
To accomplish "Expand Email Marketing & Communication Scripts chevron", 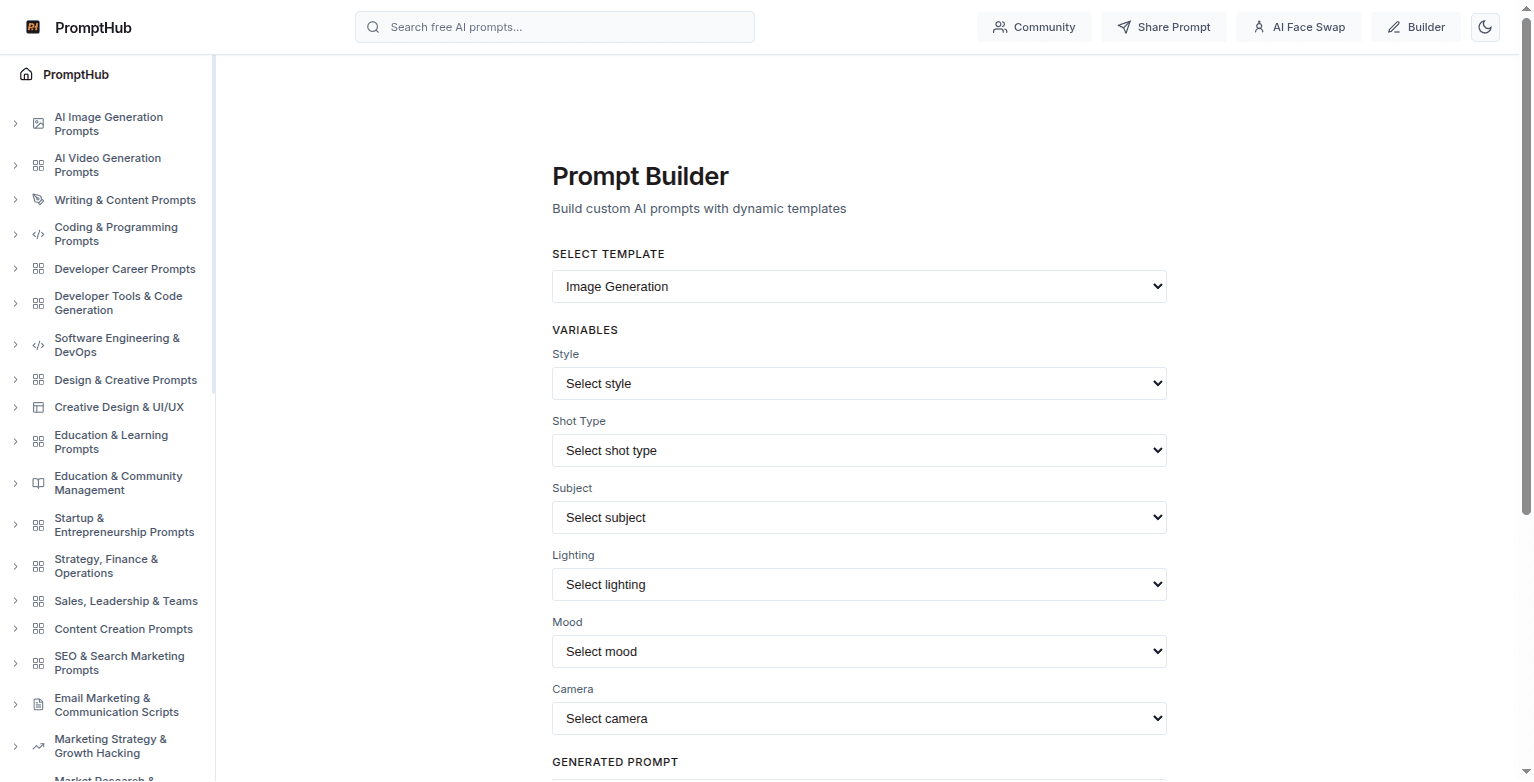I will click(15, 705).
